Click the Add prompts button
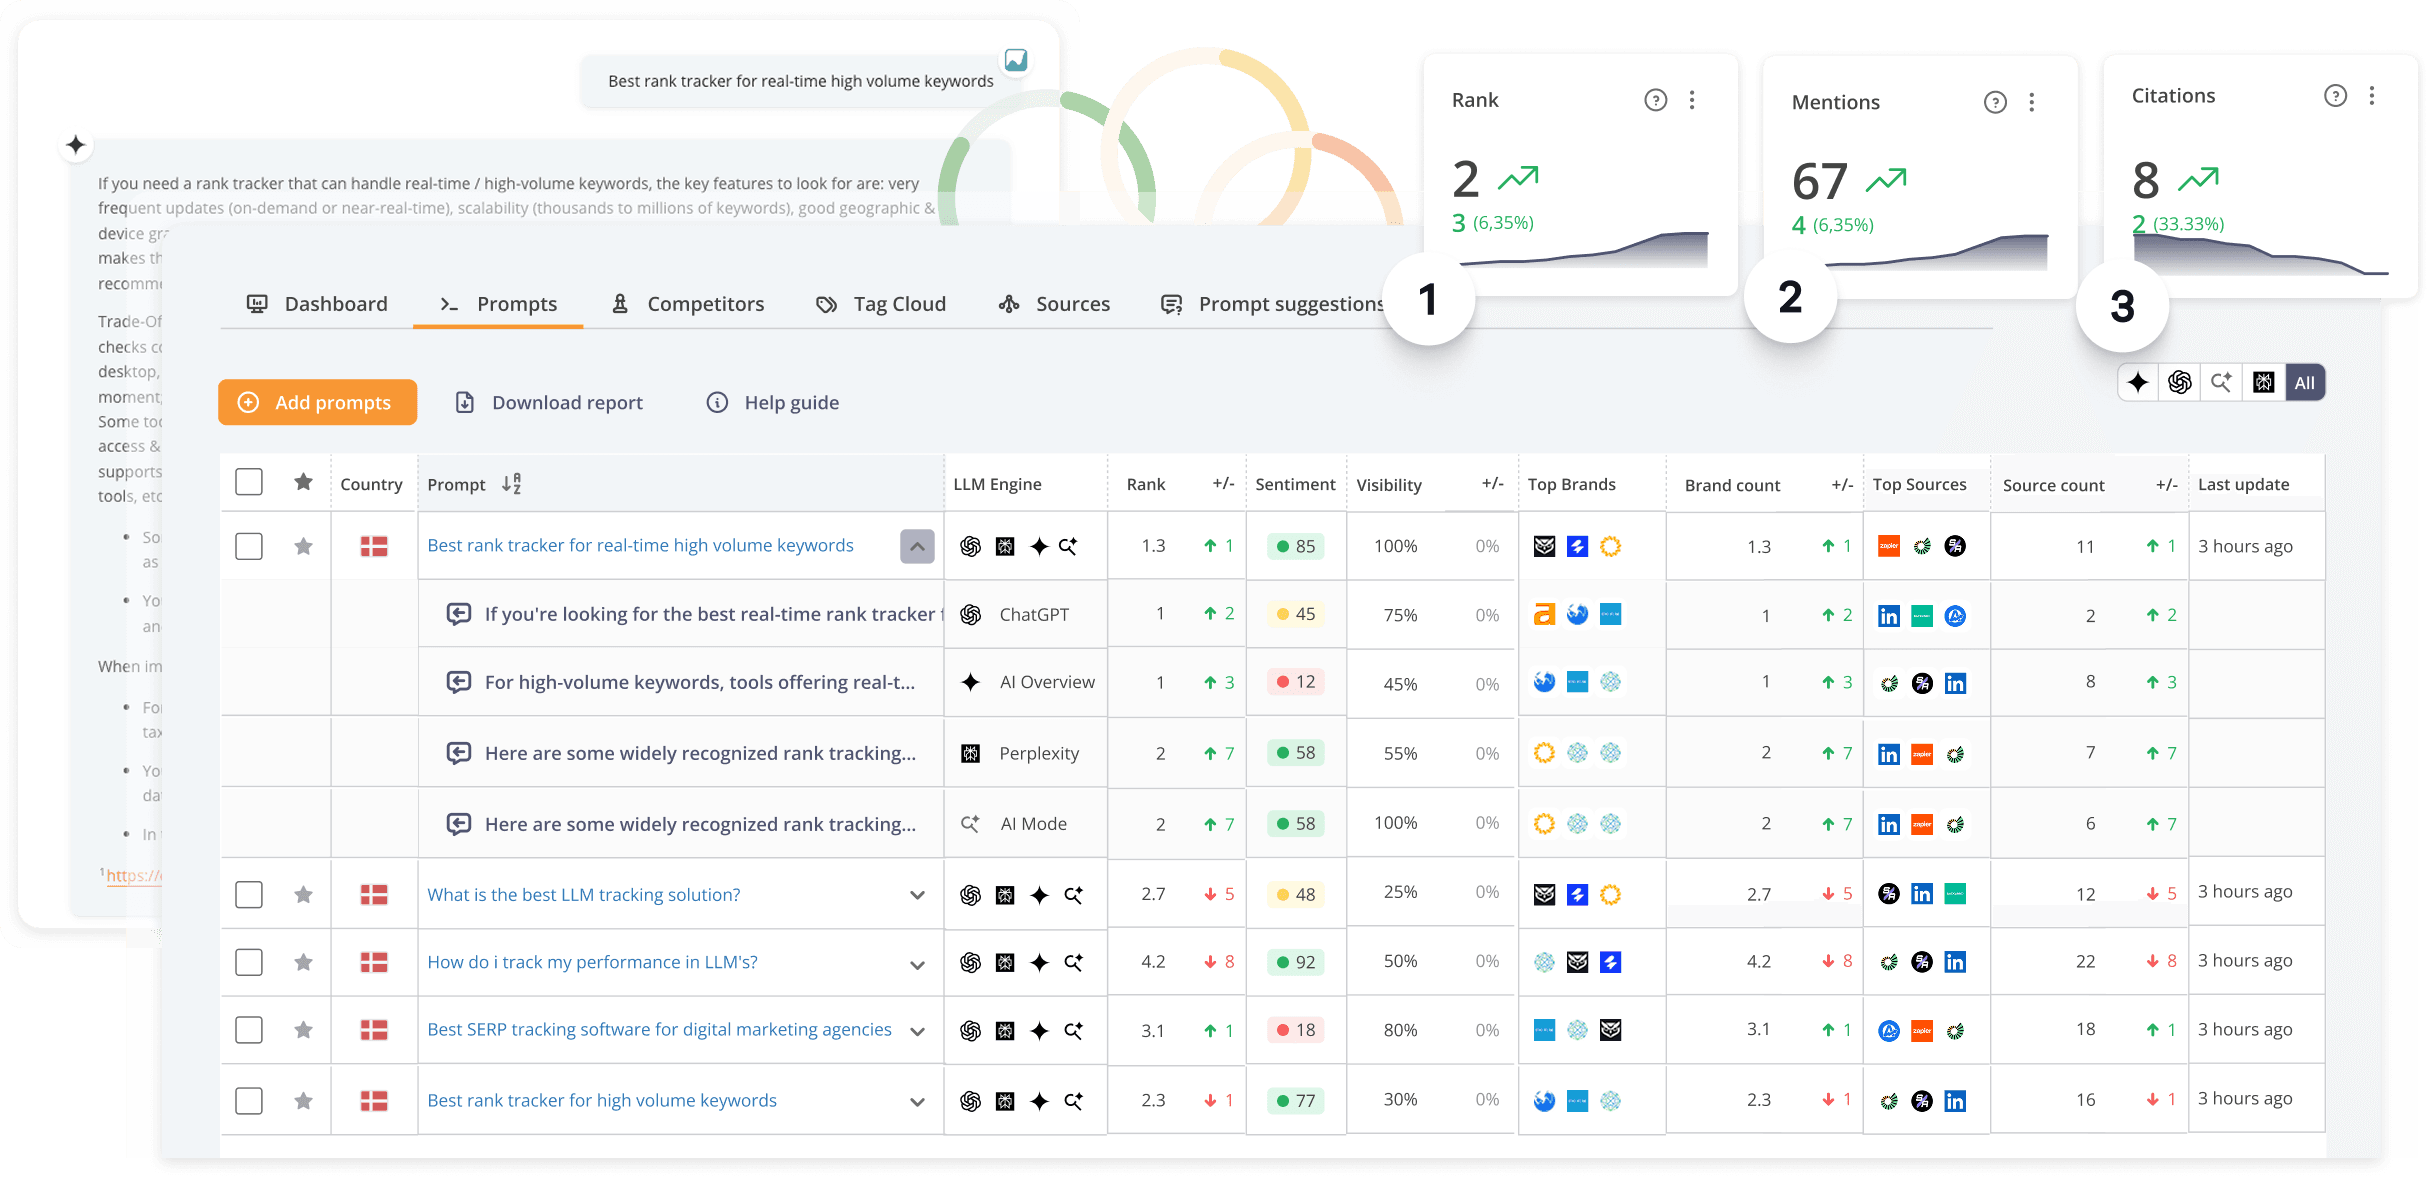The height and width of the screenshot is (1178, 2430). pyautogui.click(x=317, y=402)
